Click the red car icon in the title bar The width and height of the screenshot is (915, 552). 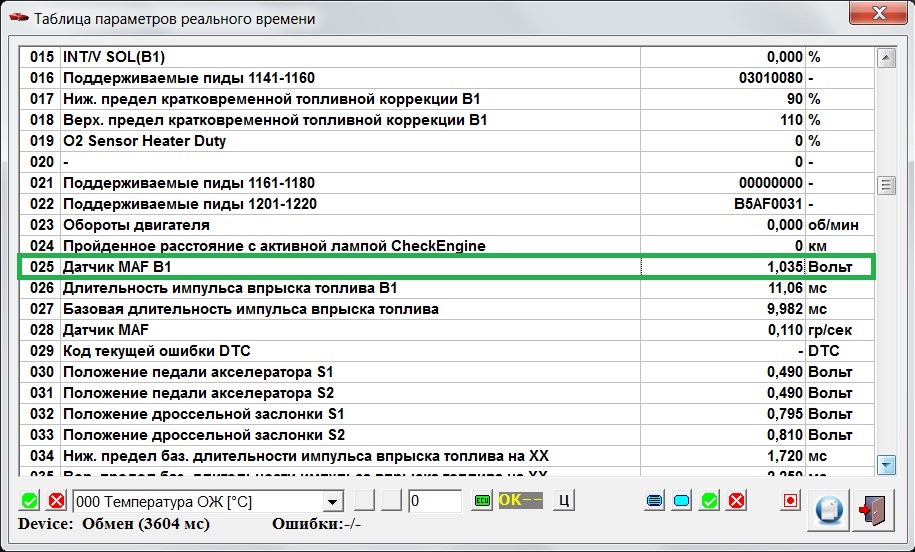(19, 18)
